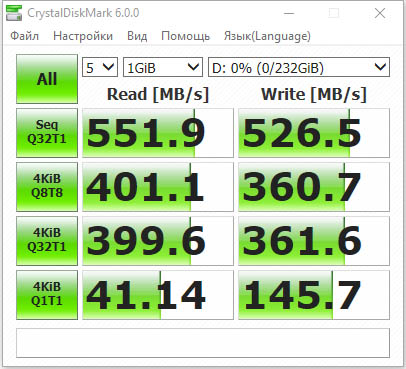Open the test size dropdown showing 1GiB
406x369 pixels.
163,67
